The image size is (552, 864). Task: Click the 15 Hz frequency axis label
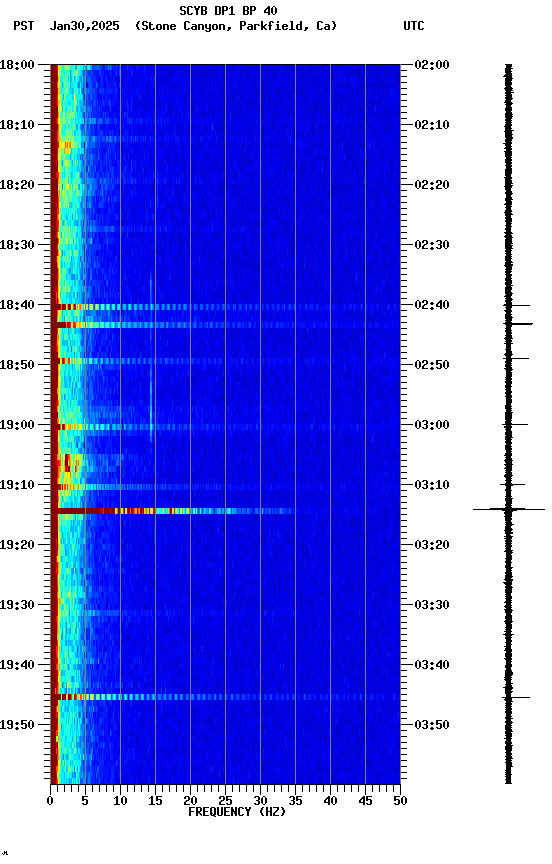pyautogui.click(x=155, y=801)
